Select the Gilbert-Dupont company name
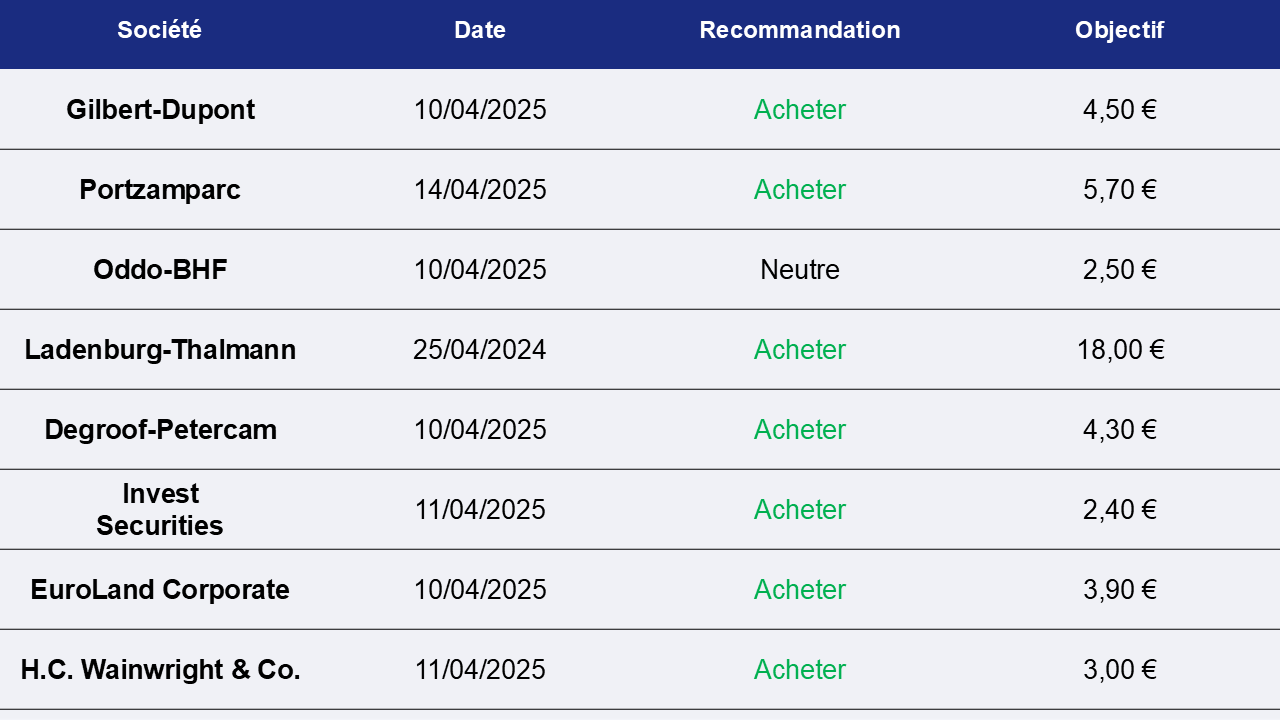The width and height of the screenshot is (1280, 720). coord(160,110)
